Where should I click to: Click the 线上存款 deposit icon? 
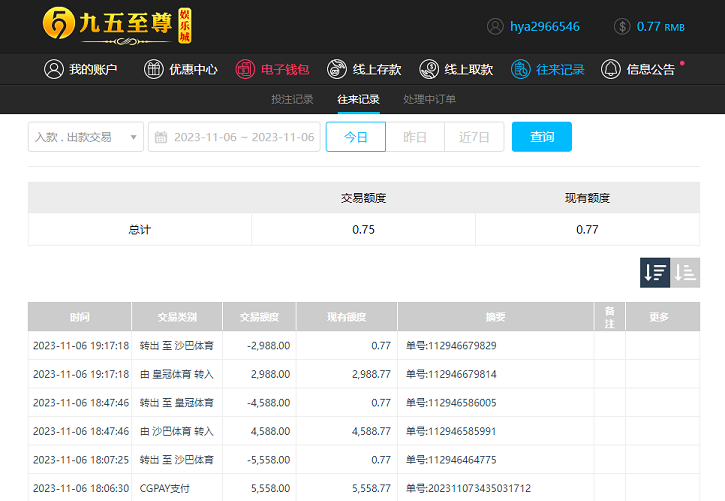tap(337, 70)
